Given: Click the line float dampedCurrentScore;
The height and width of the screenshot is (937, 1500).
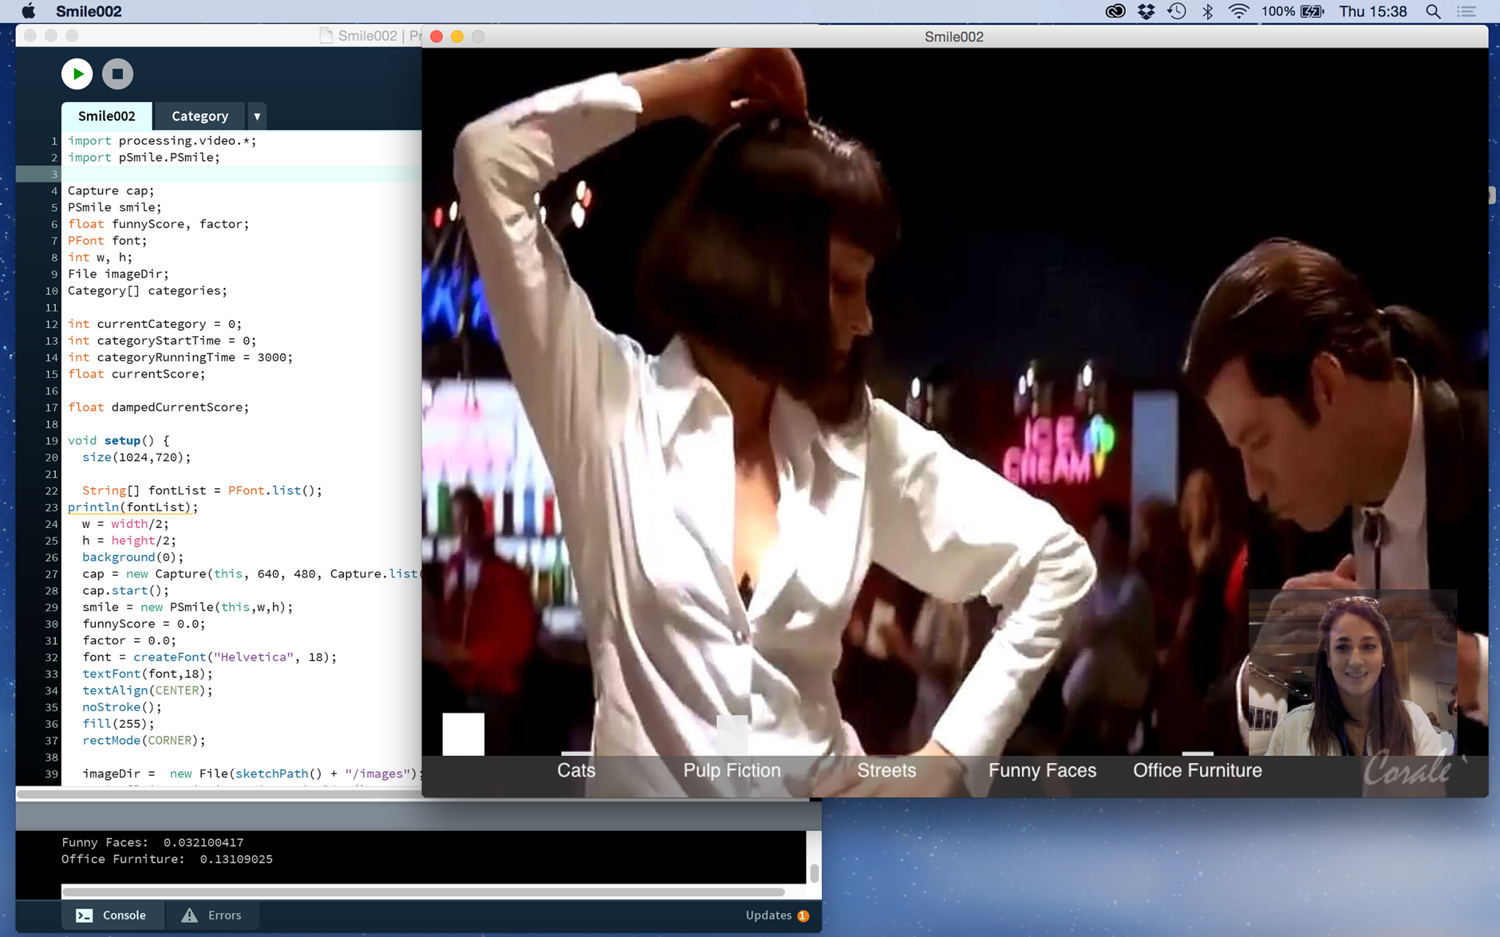Looking at the screenshot, I should click(158, 407).
